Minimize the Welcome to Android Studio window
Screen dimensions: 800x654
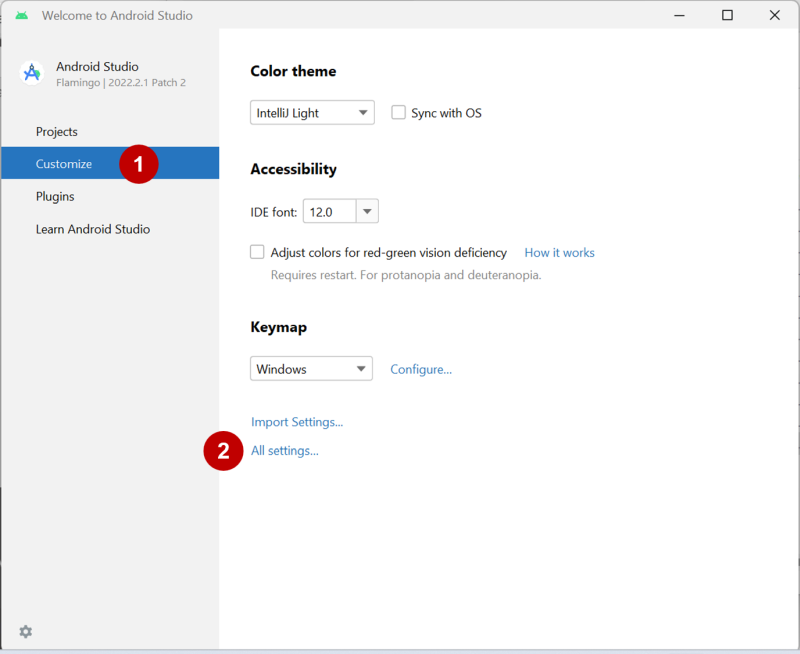tap(680, 15)
